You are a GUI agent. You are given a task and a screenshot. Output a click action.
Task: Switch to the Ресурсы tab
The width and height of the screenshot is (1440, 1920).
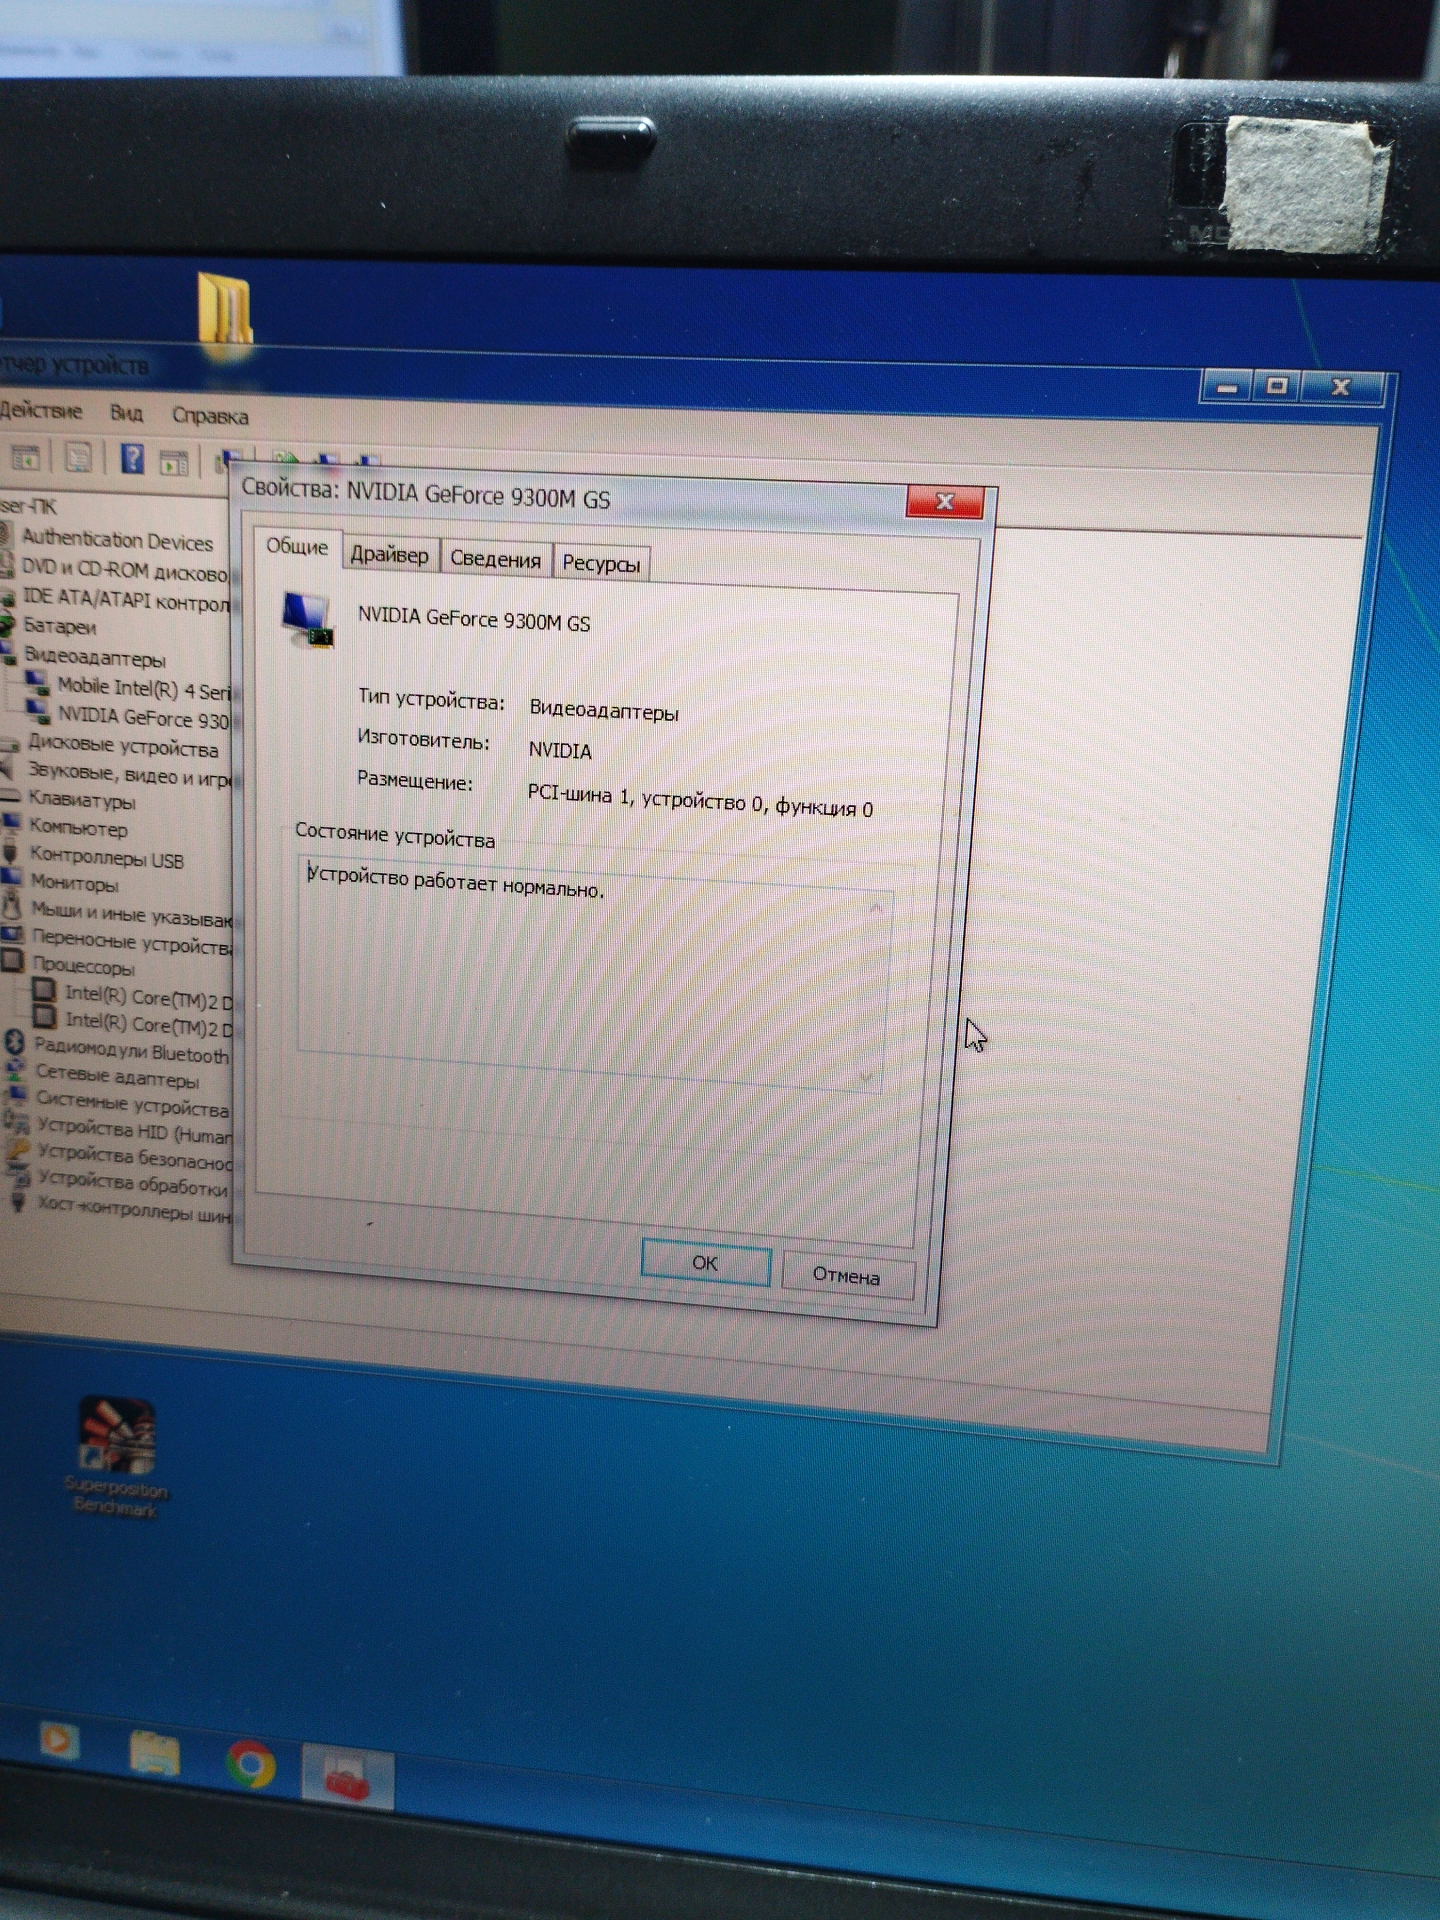click(601, 563)
